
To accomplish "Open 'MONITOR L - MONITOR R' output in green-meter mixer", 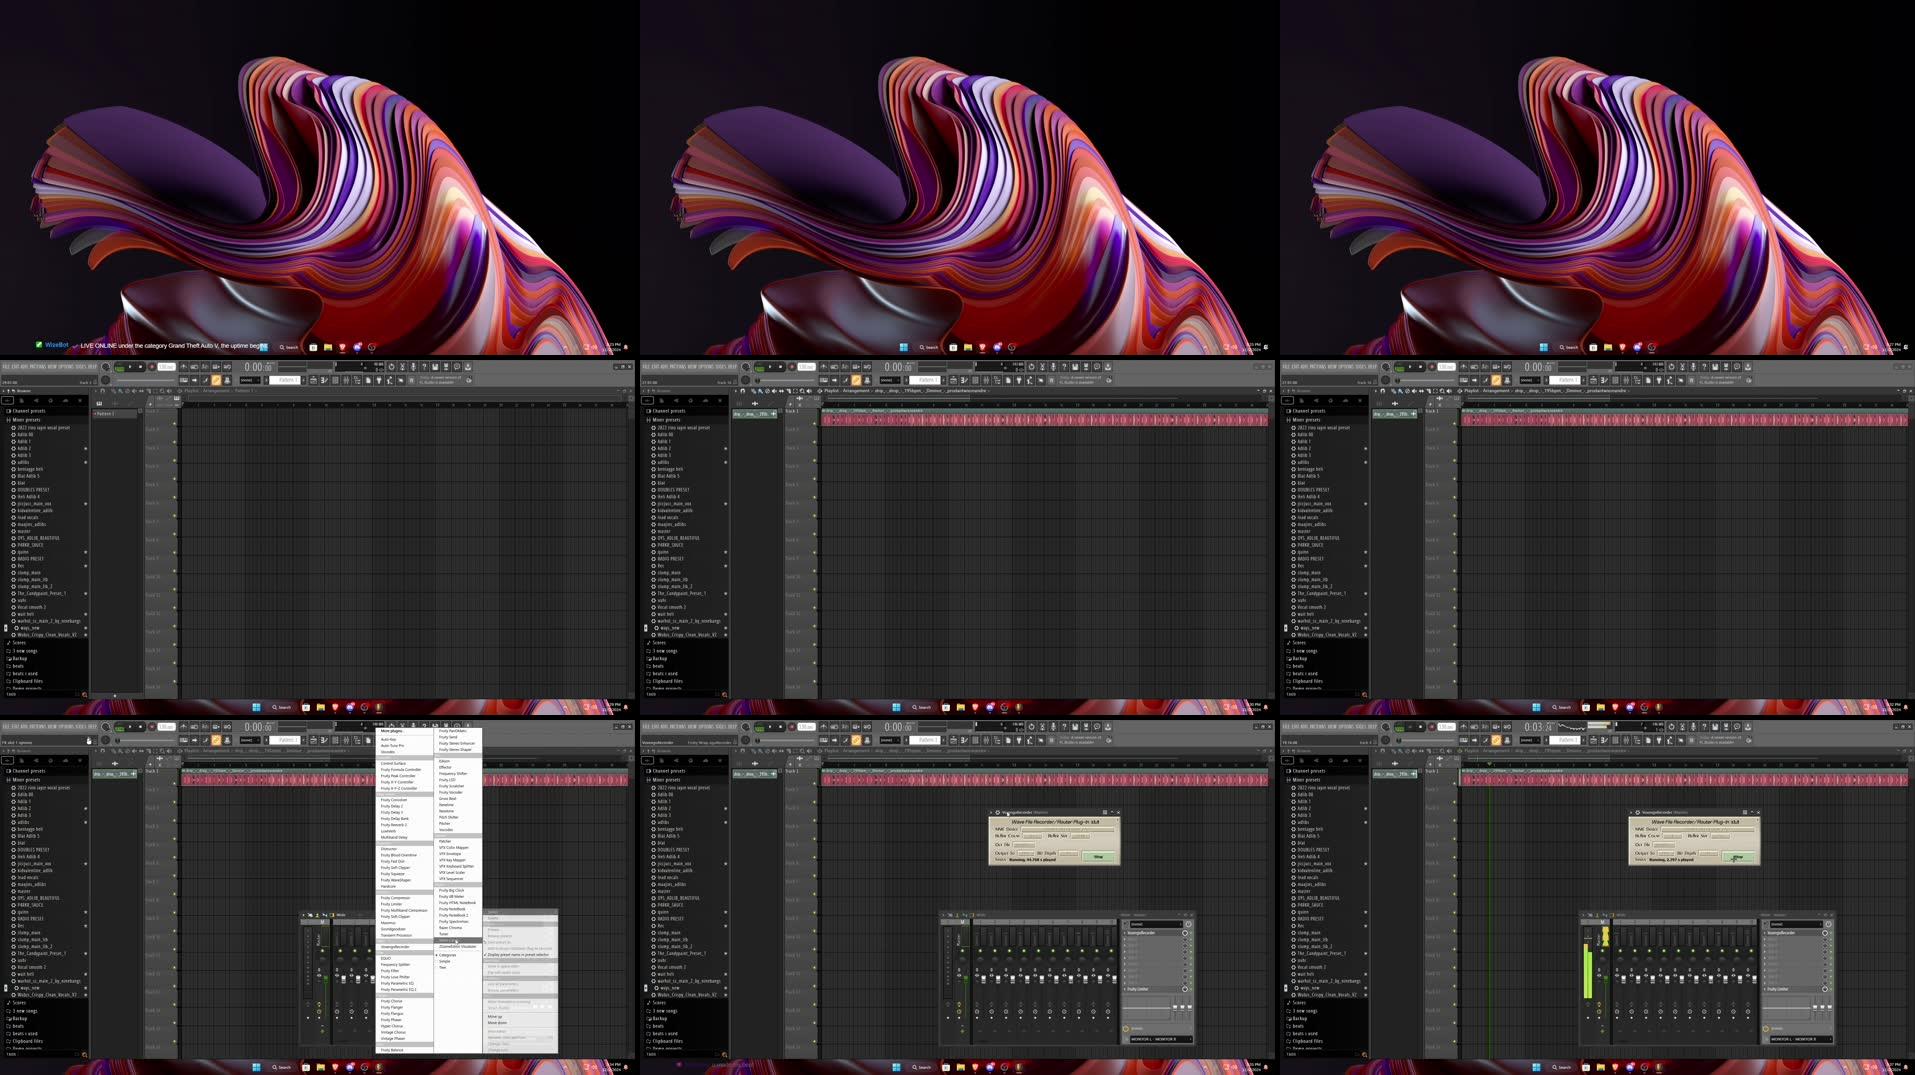I will 1800,1039.
